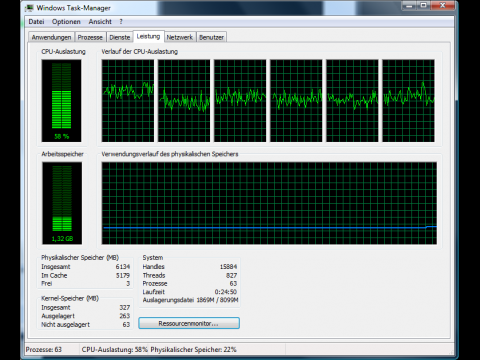This screenshot has width=480, height=360.
Task: Click the 'Frei' memory row
Action: click(86, 284)
